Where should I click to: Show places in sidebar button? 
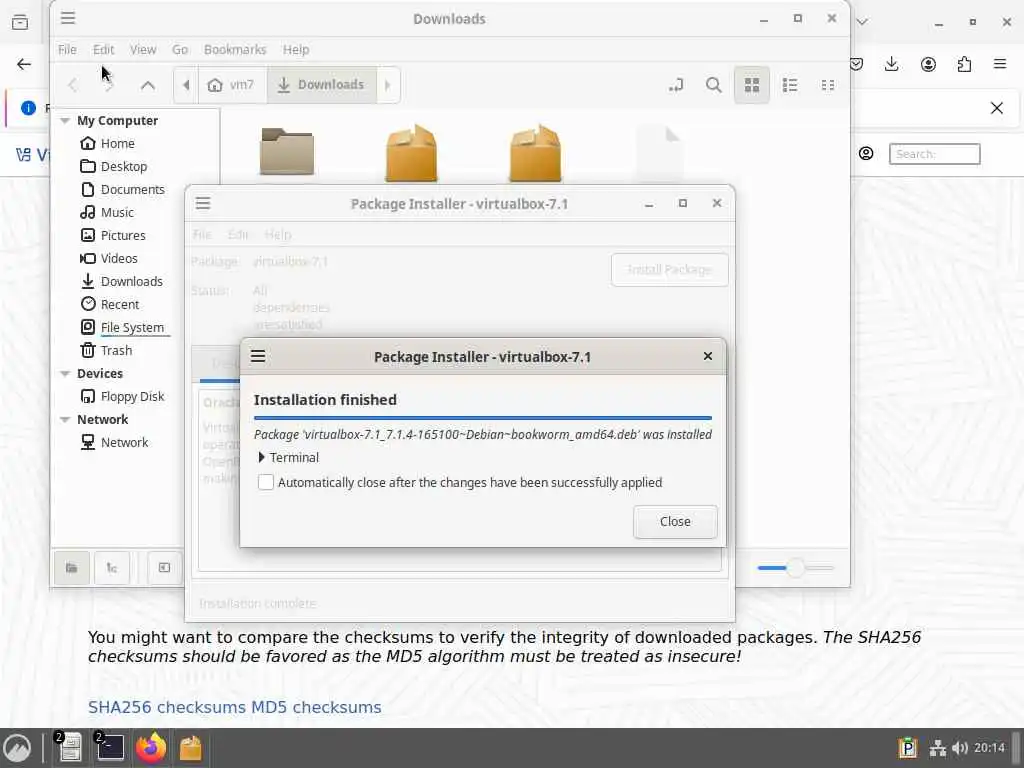point(72,568)
